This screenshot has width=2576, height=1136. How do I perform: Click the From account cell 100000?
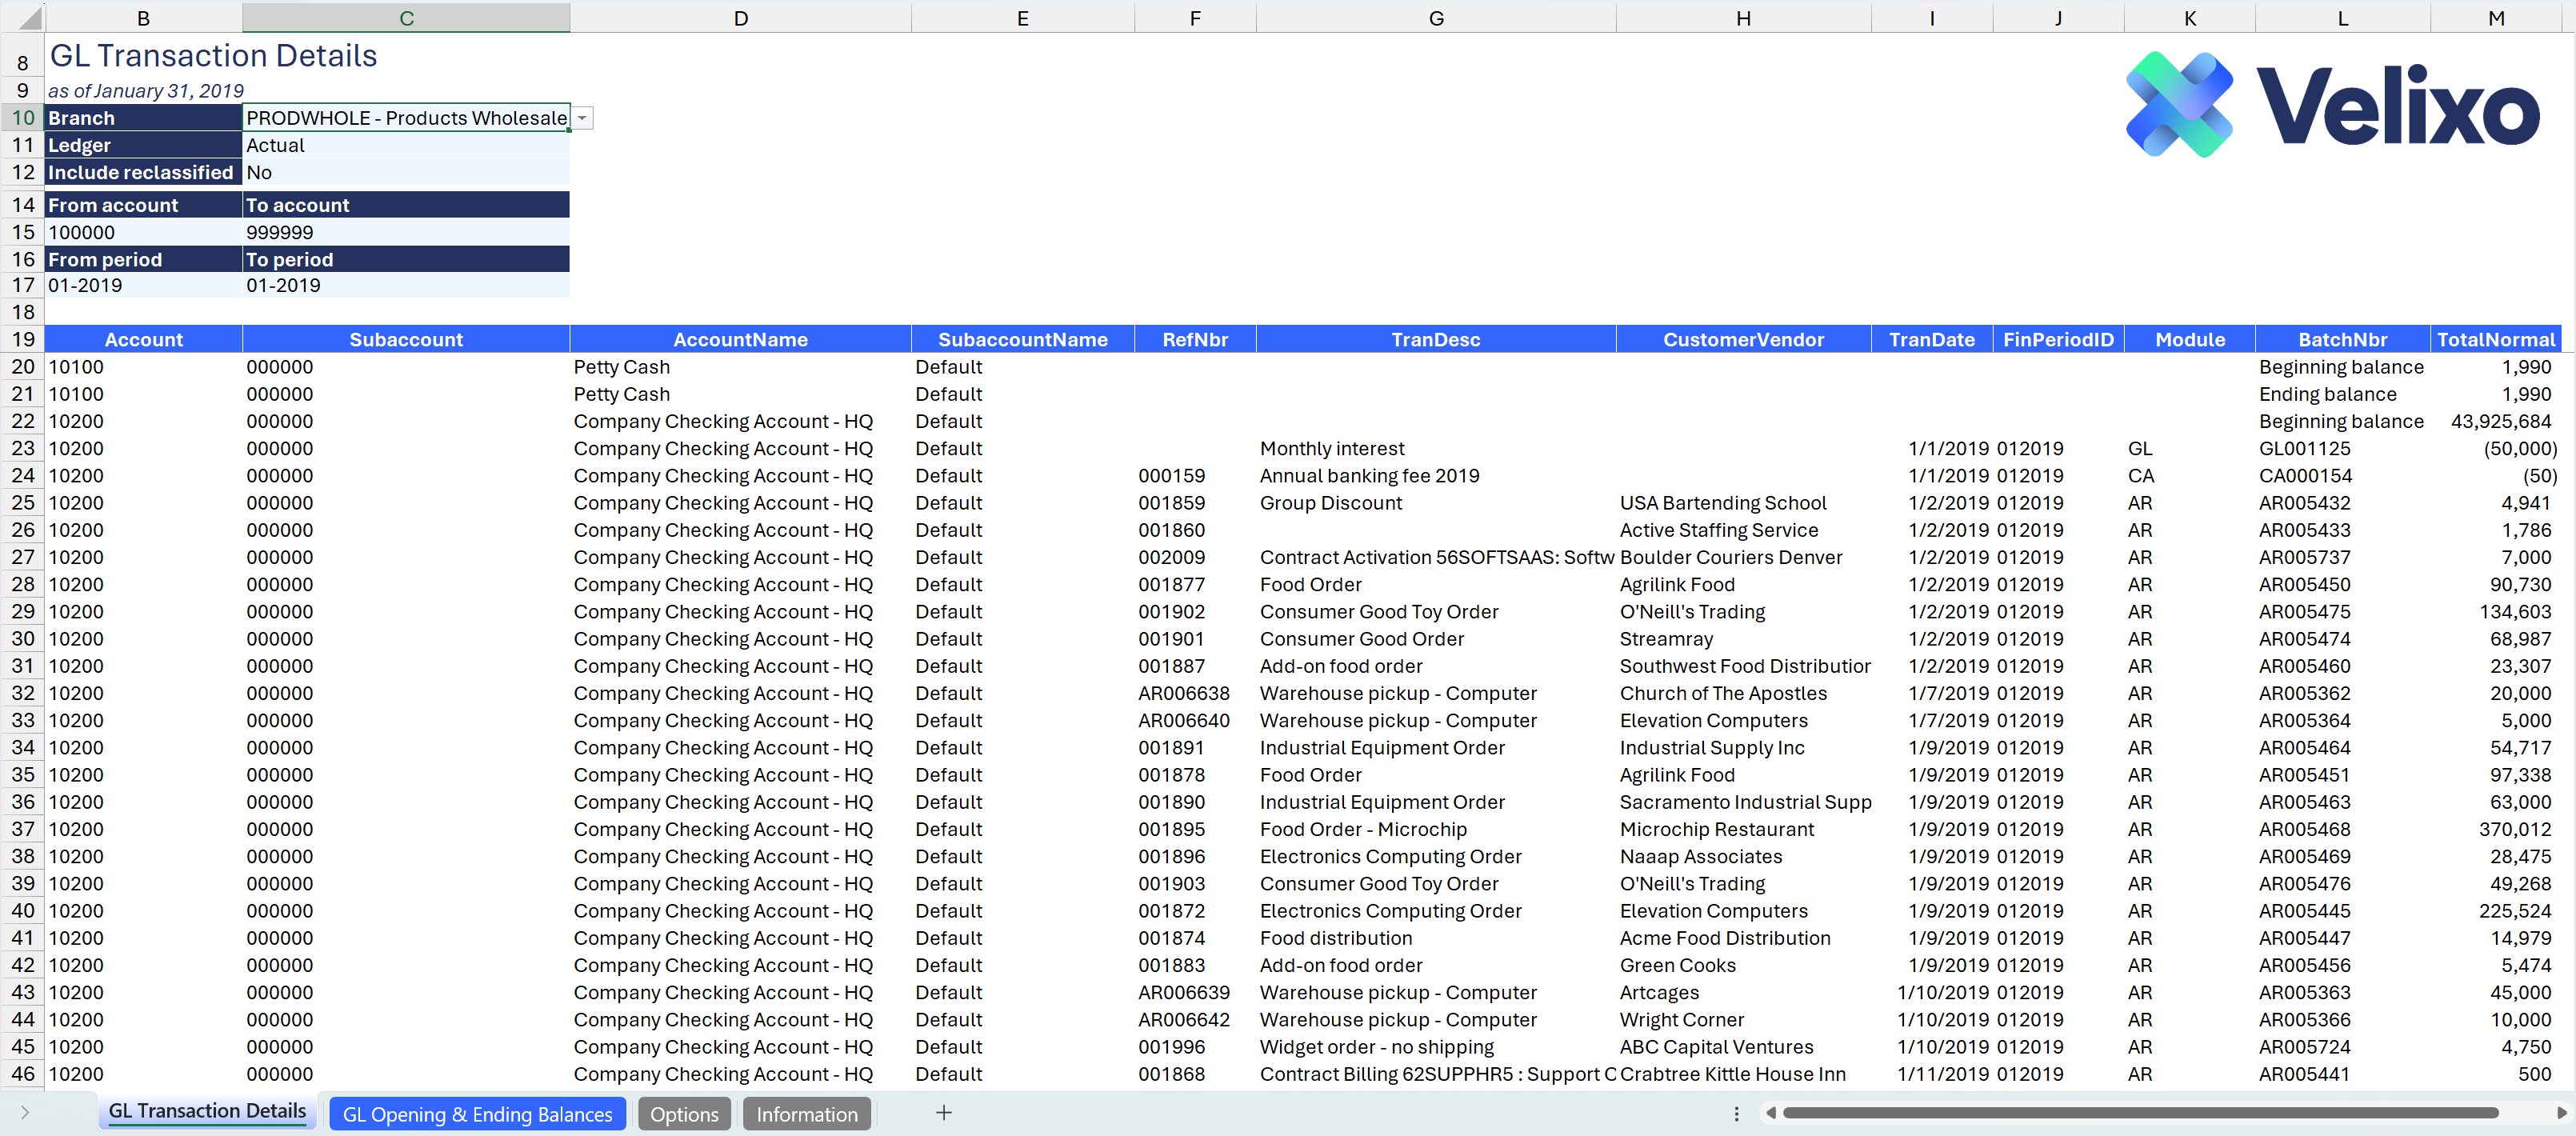pos(143,232)
